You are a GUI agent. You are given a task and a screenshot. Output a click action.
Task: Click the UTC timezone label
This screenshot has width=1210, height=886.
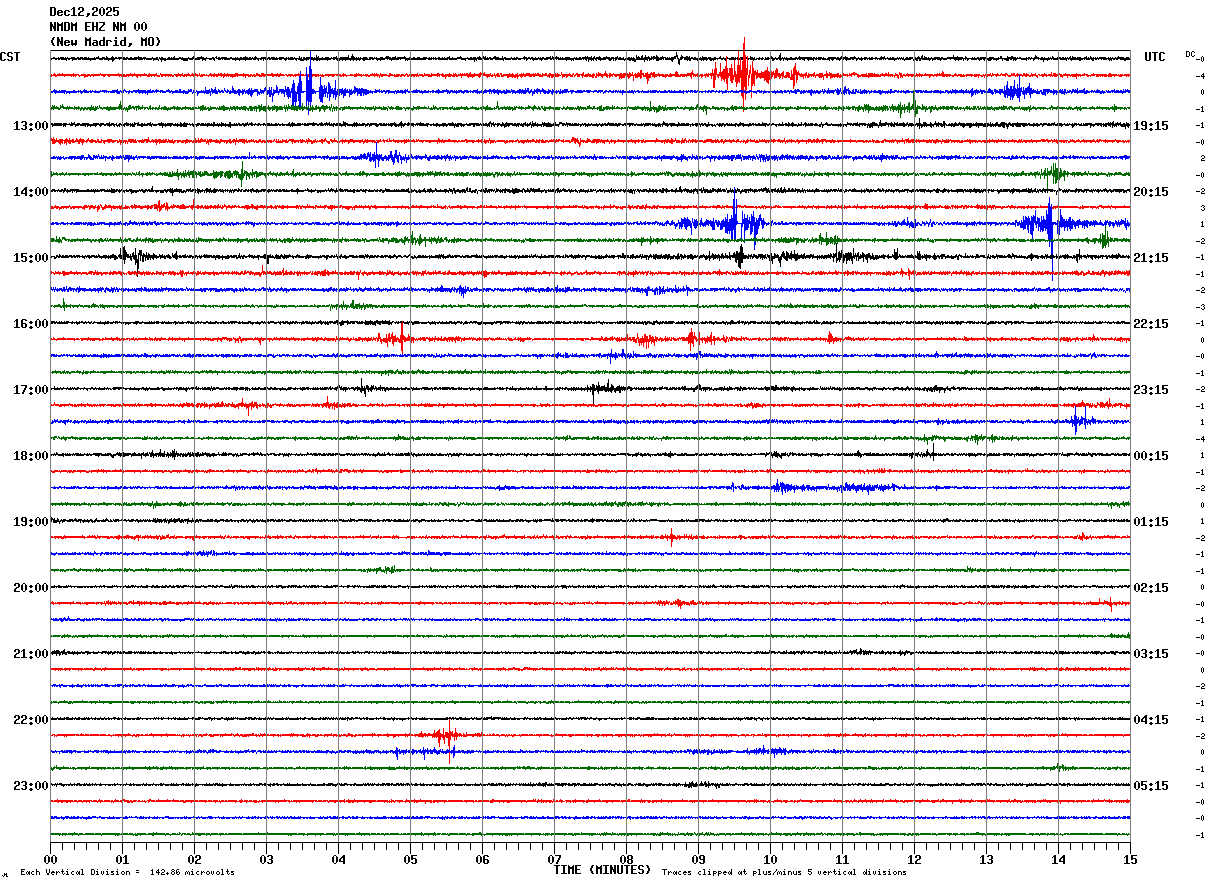1155,57
